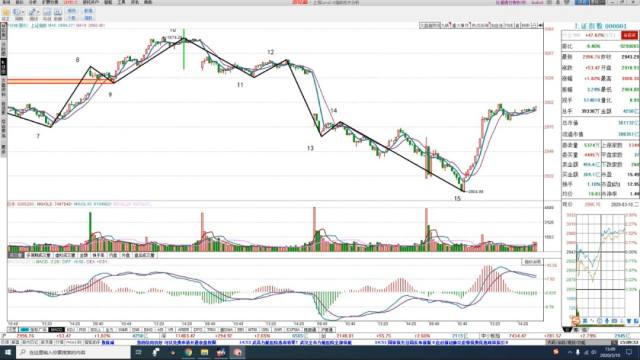This screenshot has height=360, width=640.
Task: Select the black highlighted tab below the volume panel
Action: [x=15, y=255]
